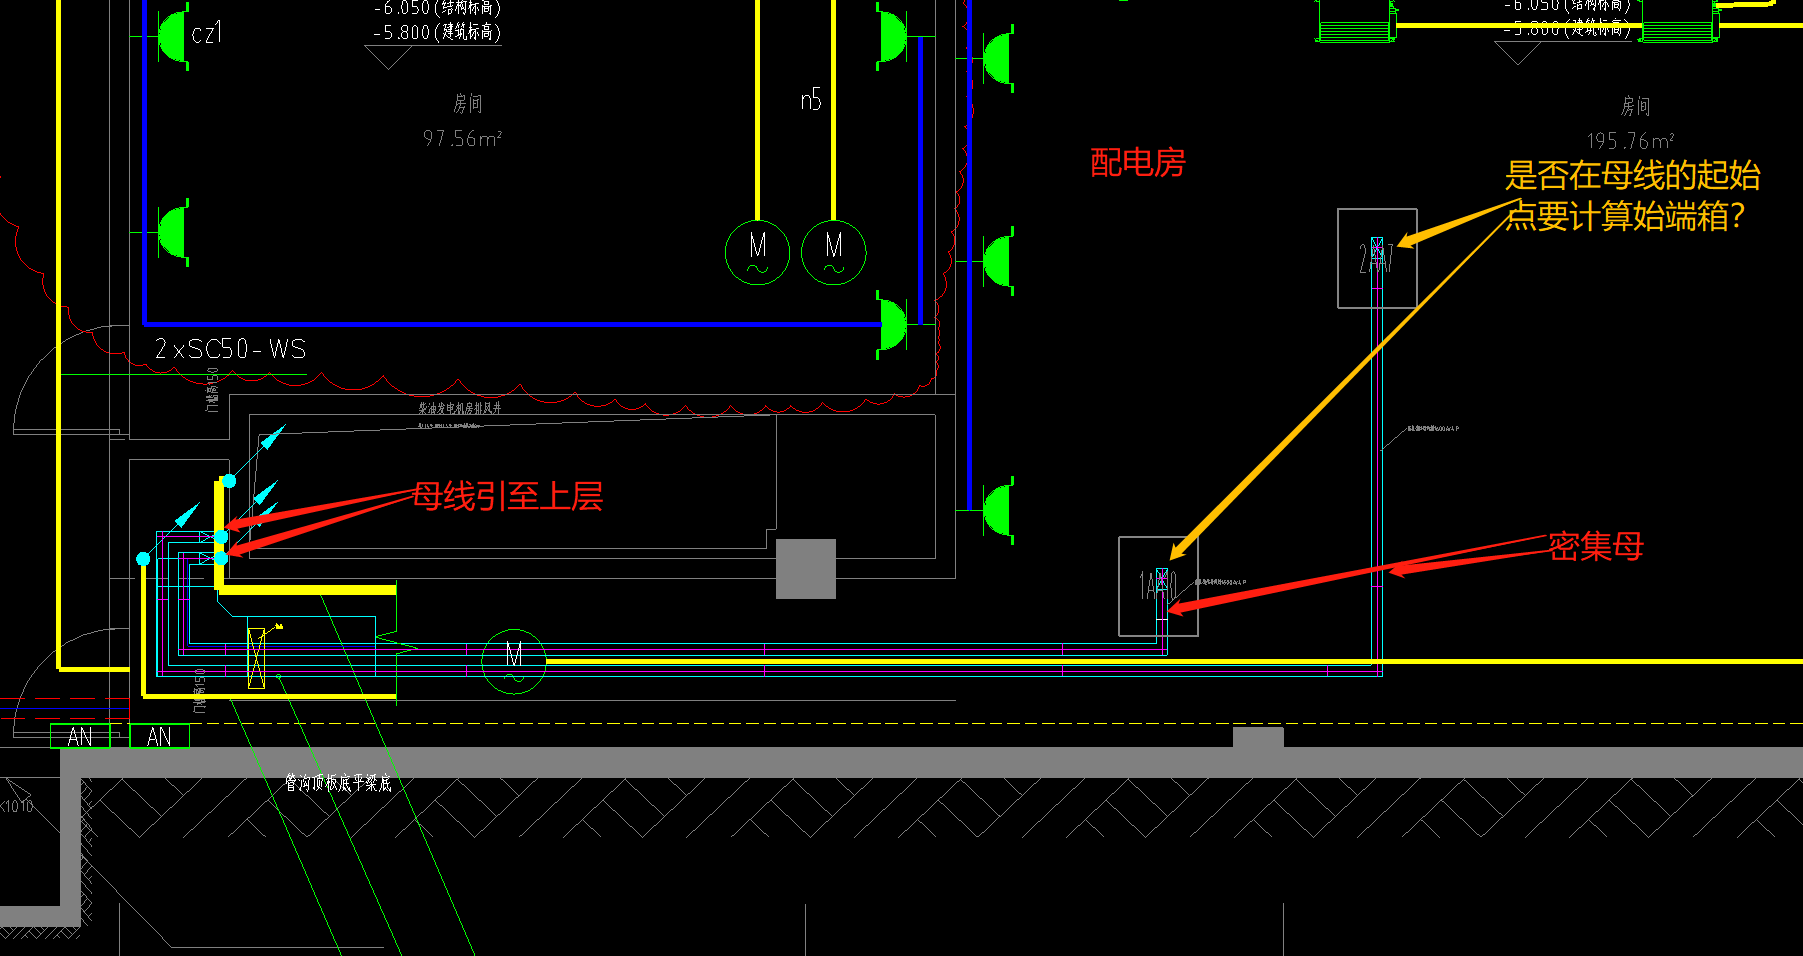
Task: Select the yellow crossed rectangle damper symbol
Action: tap(256, 657)
